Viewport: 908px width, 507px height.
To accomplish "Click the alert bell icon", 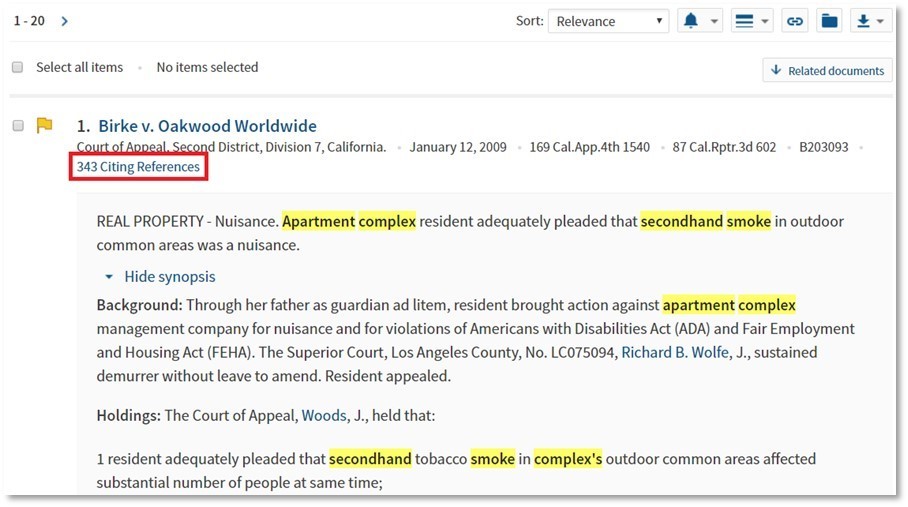I will (x=691, y=21).
